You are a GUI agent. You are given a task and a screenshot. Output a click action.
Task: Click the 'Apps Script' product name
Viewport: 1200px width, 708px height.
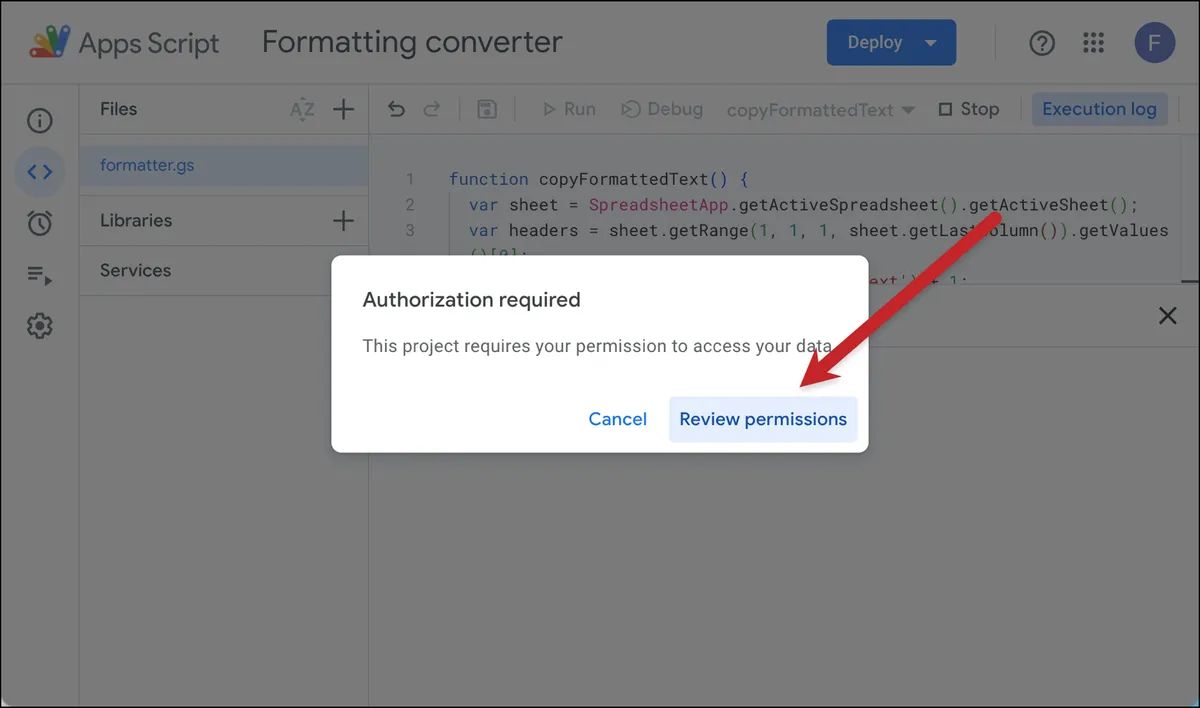click(x=149, y=44)
